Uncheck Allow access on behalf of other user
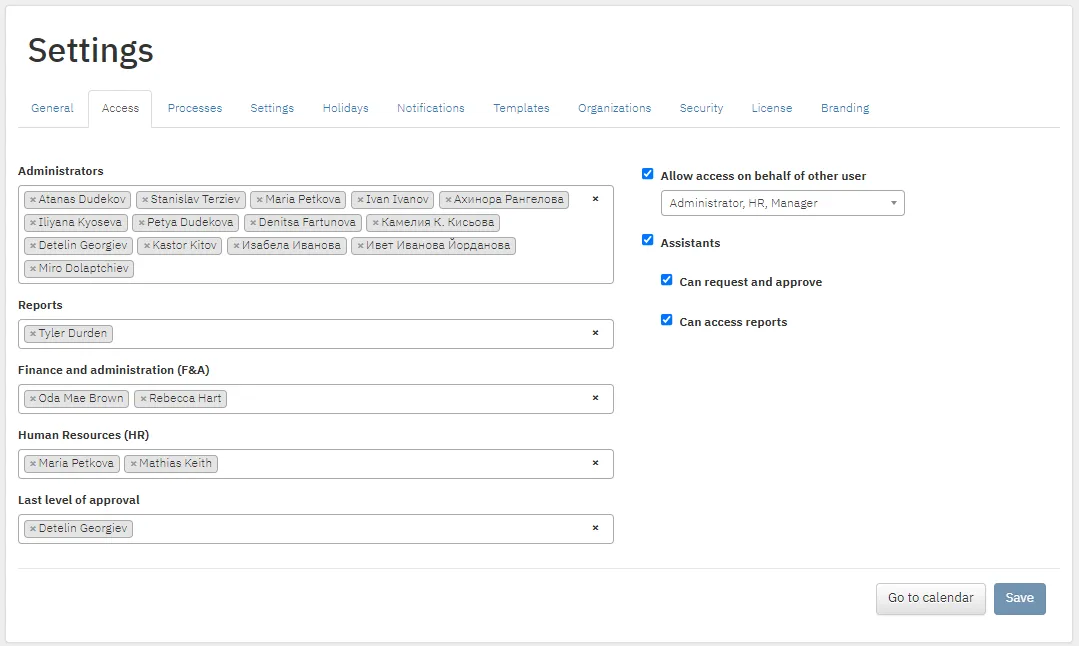 click(x=648, y=174)
